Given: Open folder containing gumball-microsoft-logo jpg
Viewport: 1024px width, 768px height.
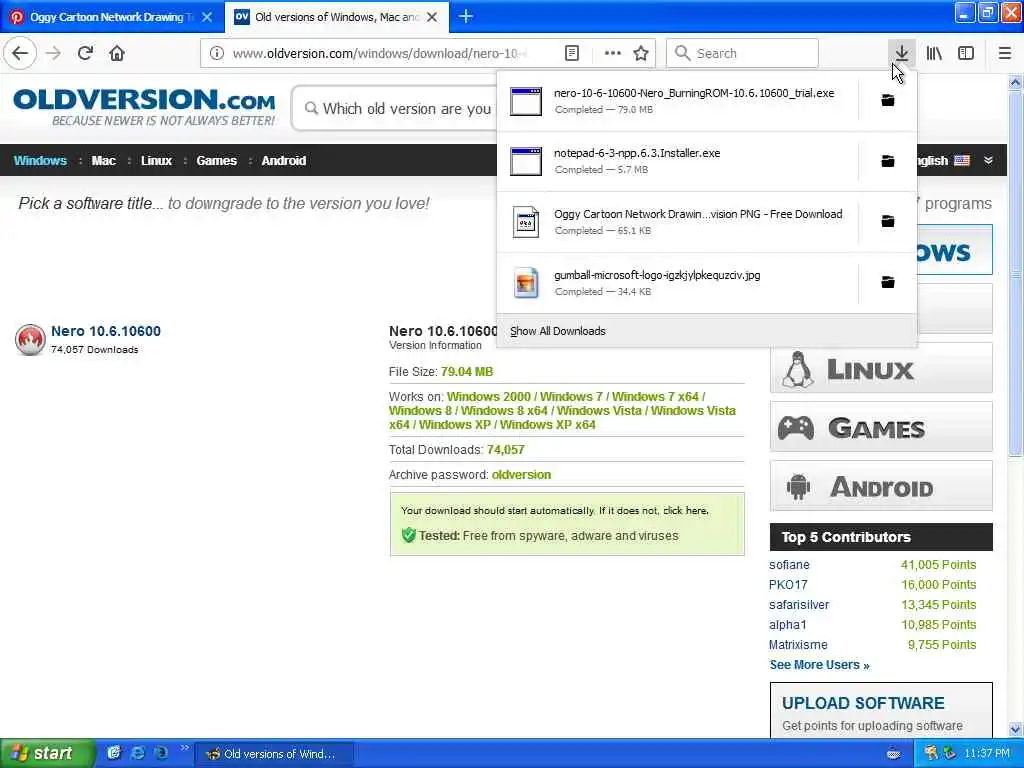Looking at the screenshot, I should (888, 282).
